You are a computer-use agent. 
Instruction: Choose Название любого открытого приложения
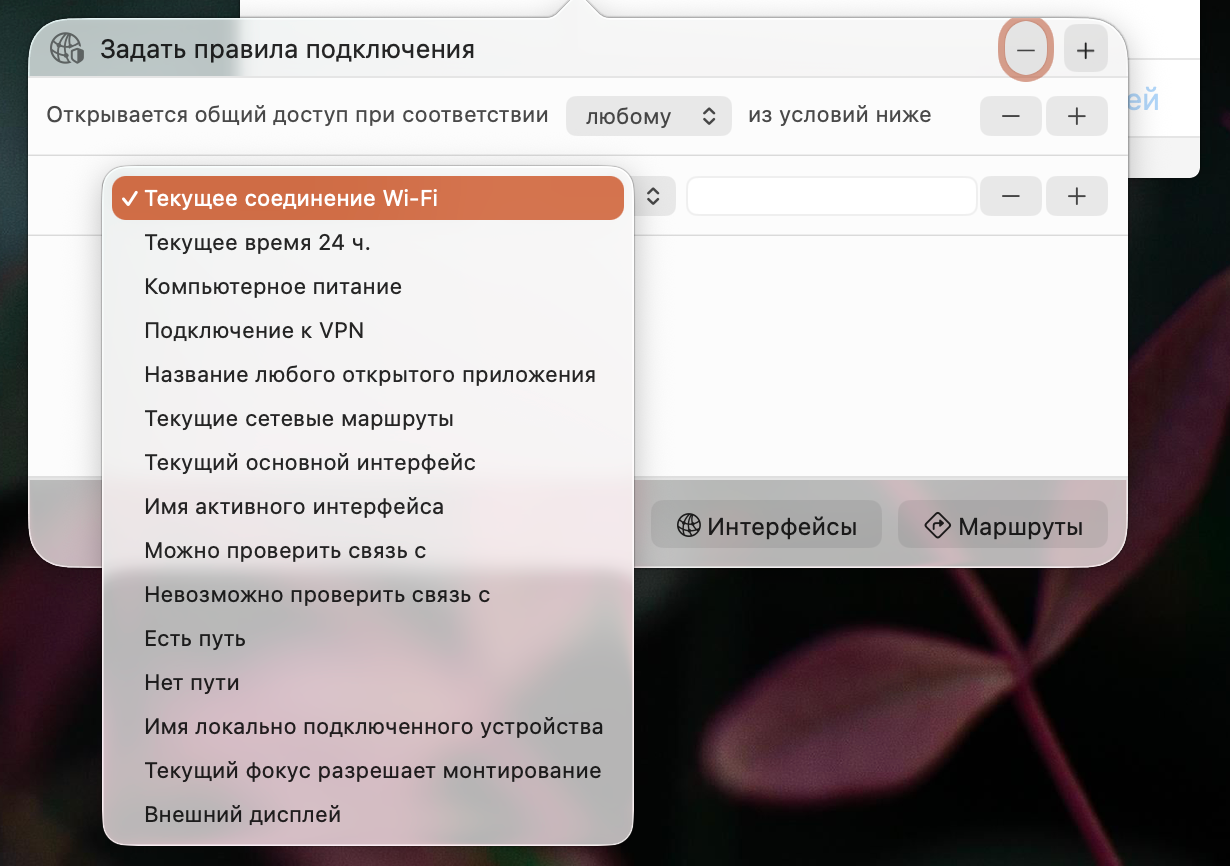369,374
